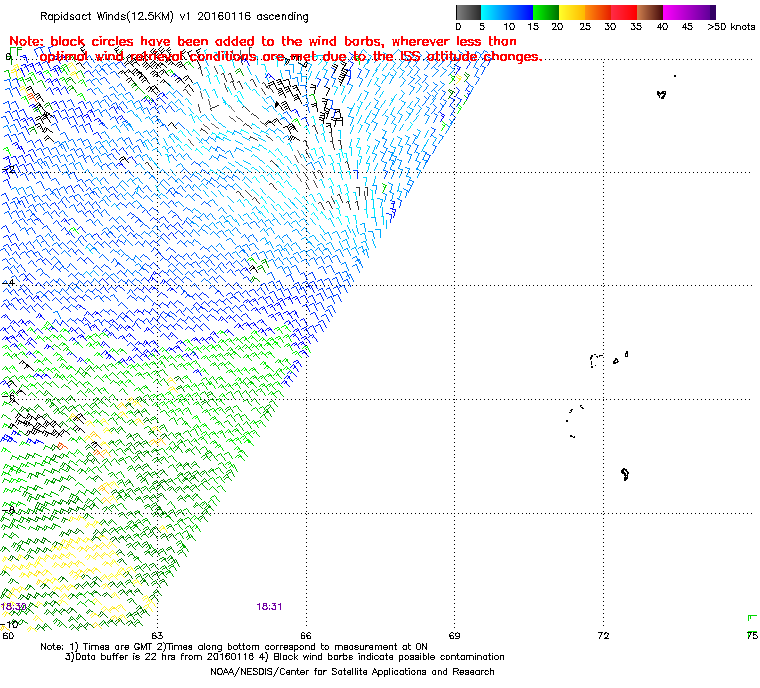Click the red note about black circles
760x688 pixels.
click(x=275, y=49)
